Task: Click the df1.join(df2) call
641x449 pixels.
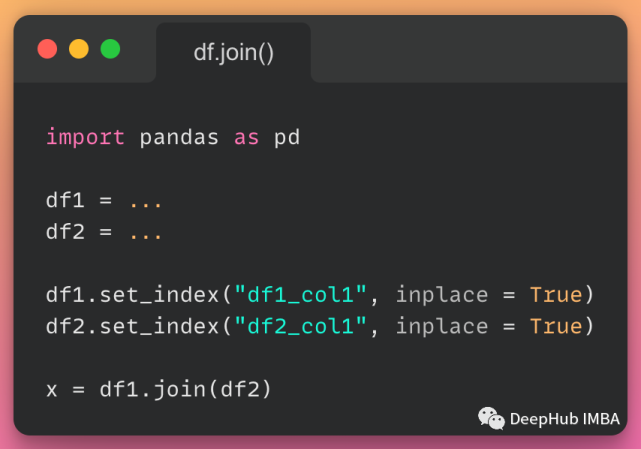Action: pos(185,389)
